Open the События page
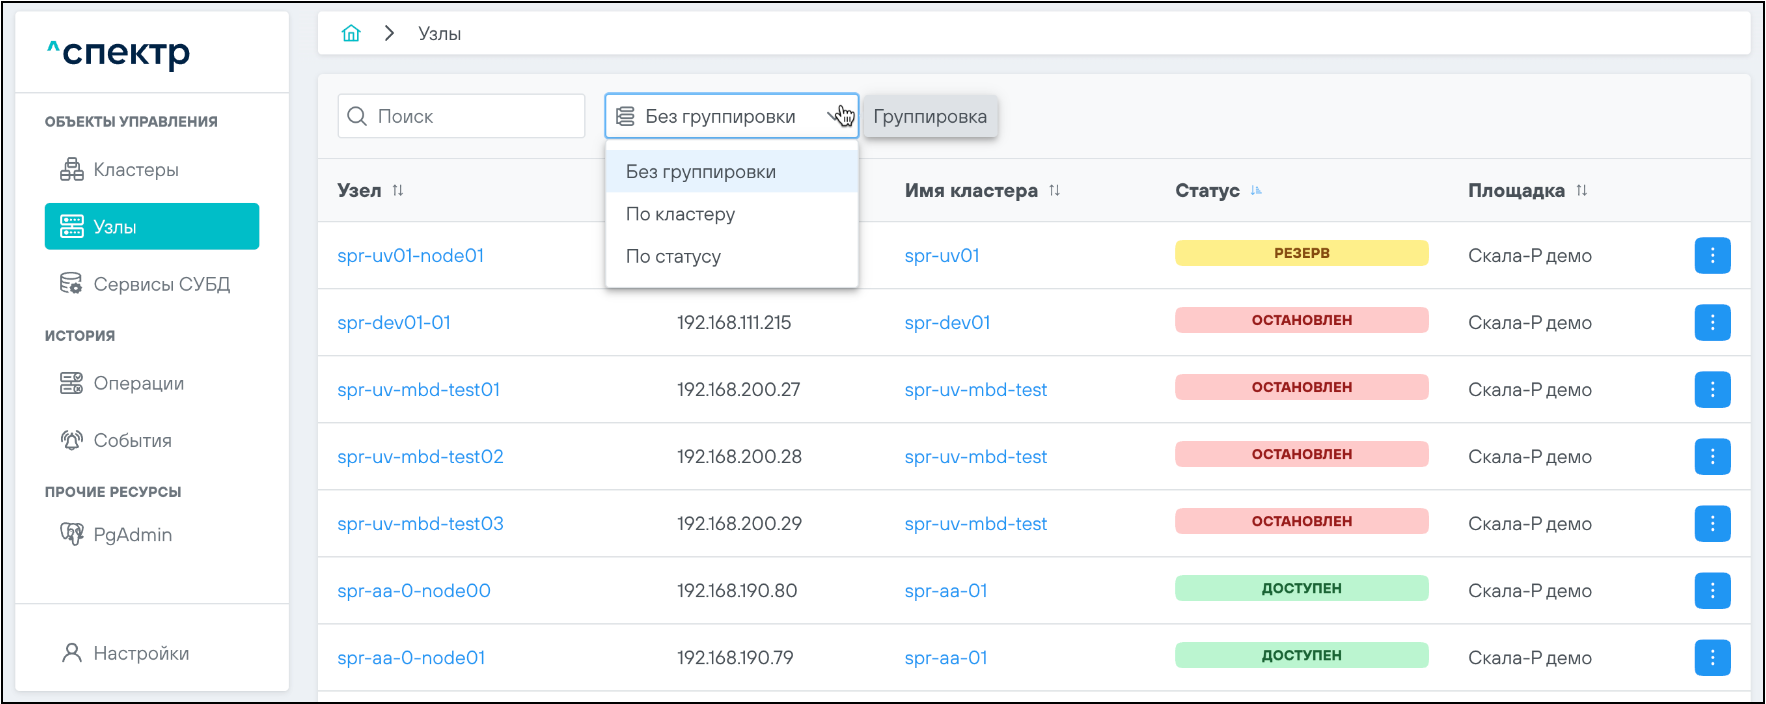 coord(132,440)
